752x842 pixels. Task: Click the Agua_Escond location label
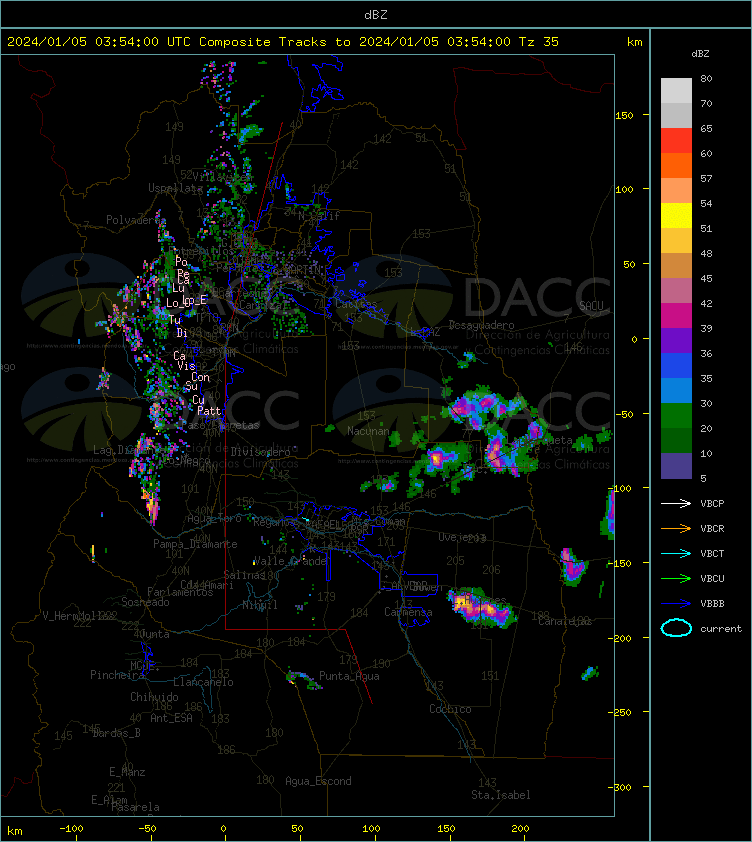pos(318,781)
